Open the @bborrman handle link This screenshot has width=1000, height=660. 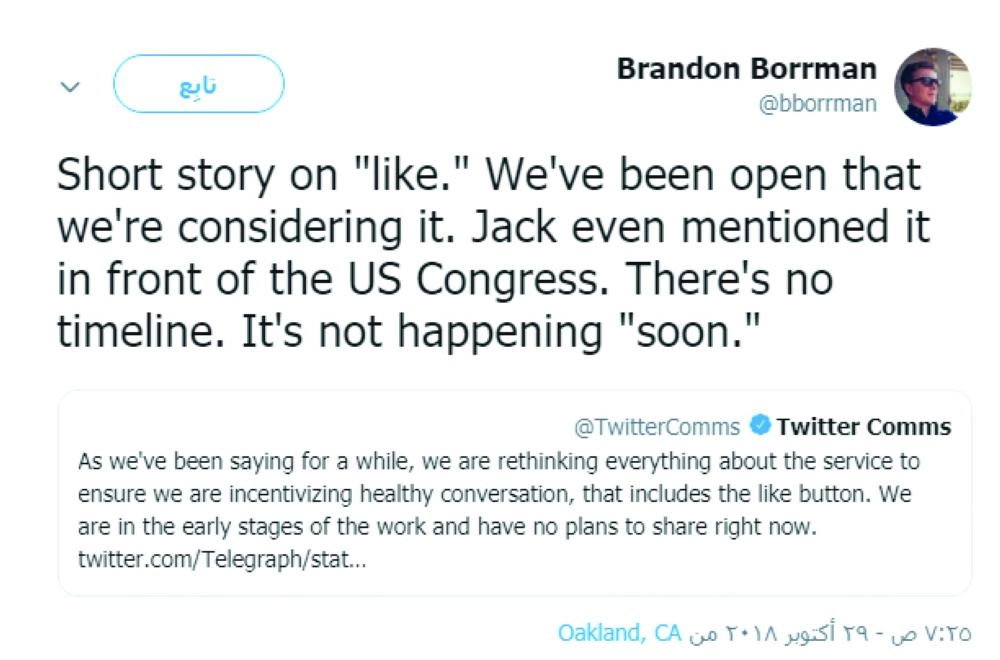(818, 104)
